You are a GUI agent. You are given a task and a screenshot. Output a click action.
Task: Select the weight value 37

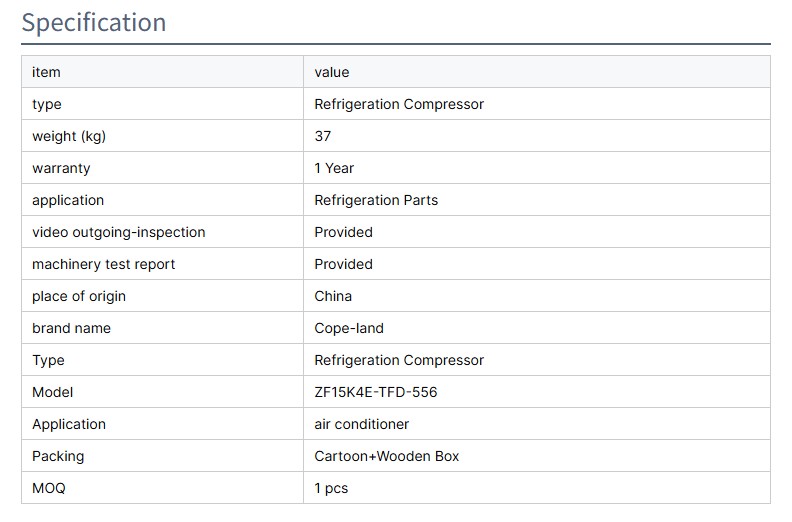click(x=323, y=136)
